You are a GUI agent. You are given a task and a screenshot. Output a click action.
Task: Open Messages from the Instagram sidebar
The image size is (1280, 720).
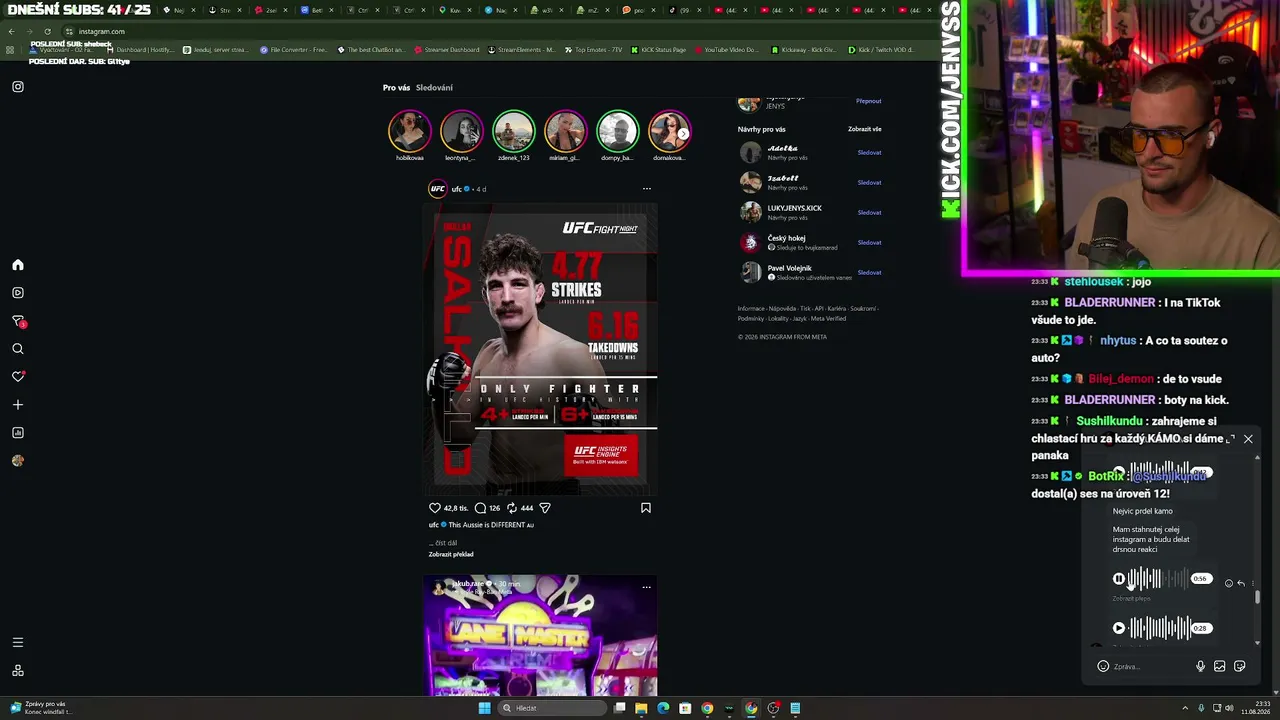pyautogui.click(x=18, y=321)
